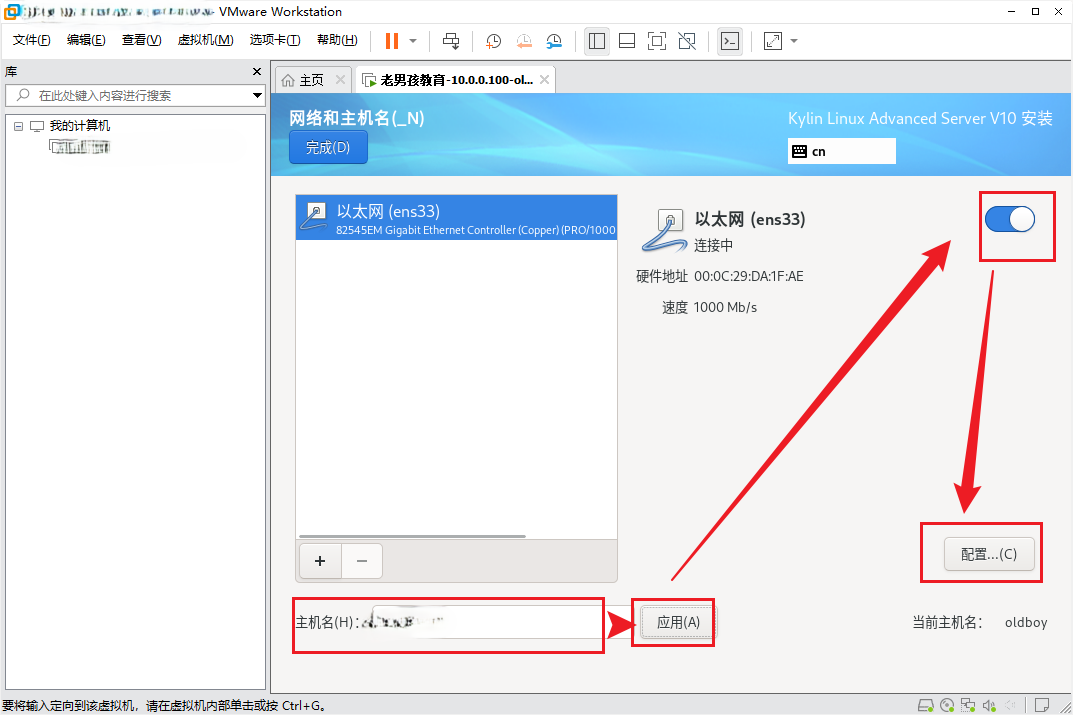Viewport: 1073px width, 715px height.
Task: Select the 以太网 (ens33) adapter in the list
Action: [x=456, y=218]
